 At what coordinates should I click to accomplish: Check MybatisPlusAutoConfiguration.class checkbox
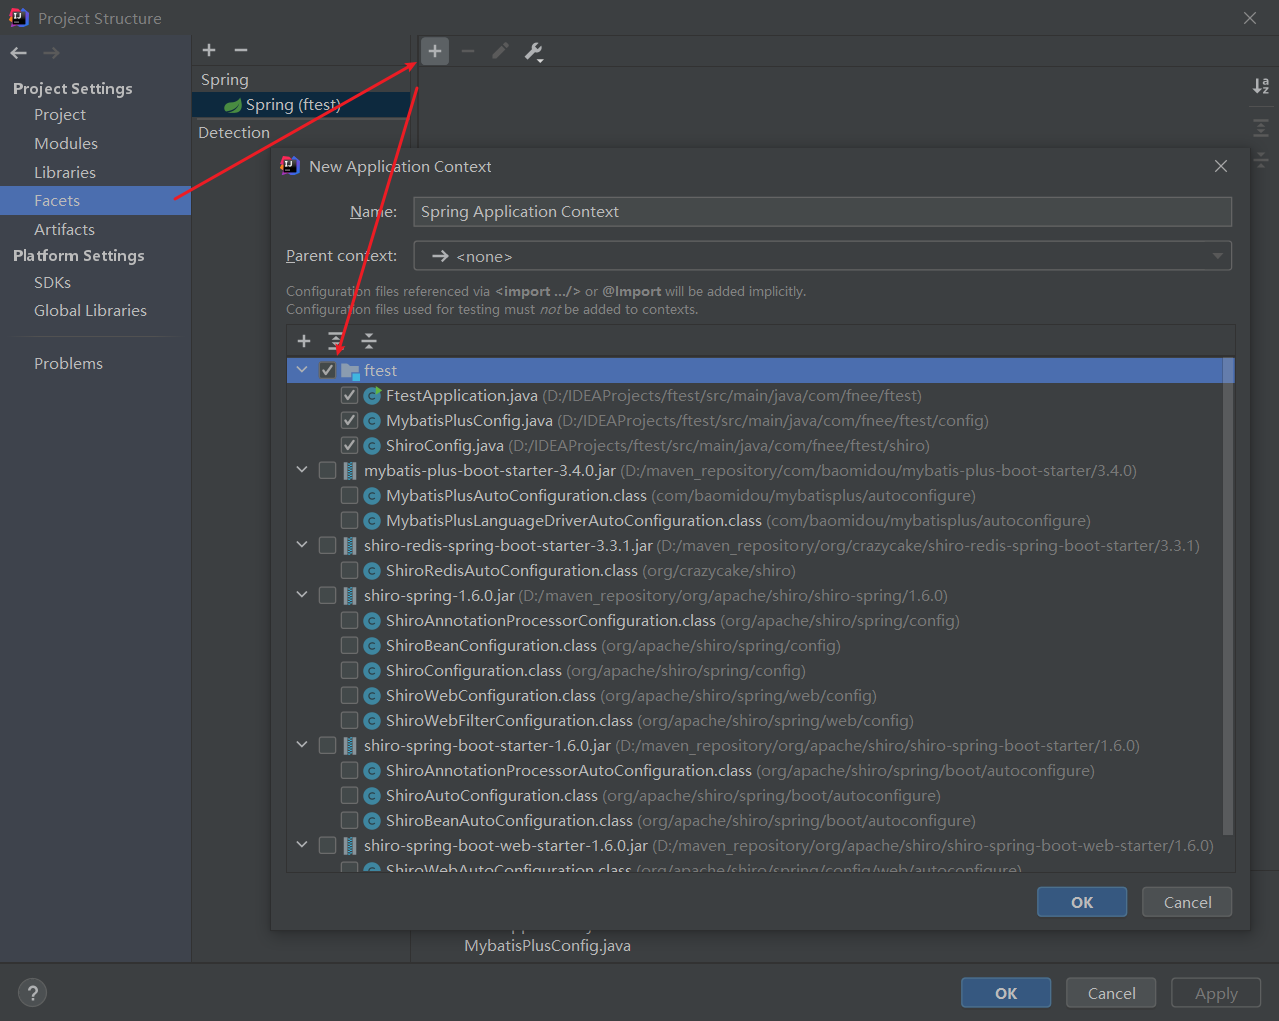(x=349, y=496)
